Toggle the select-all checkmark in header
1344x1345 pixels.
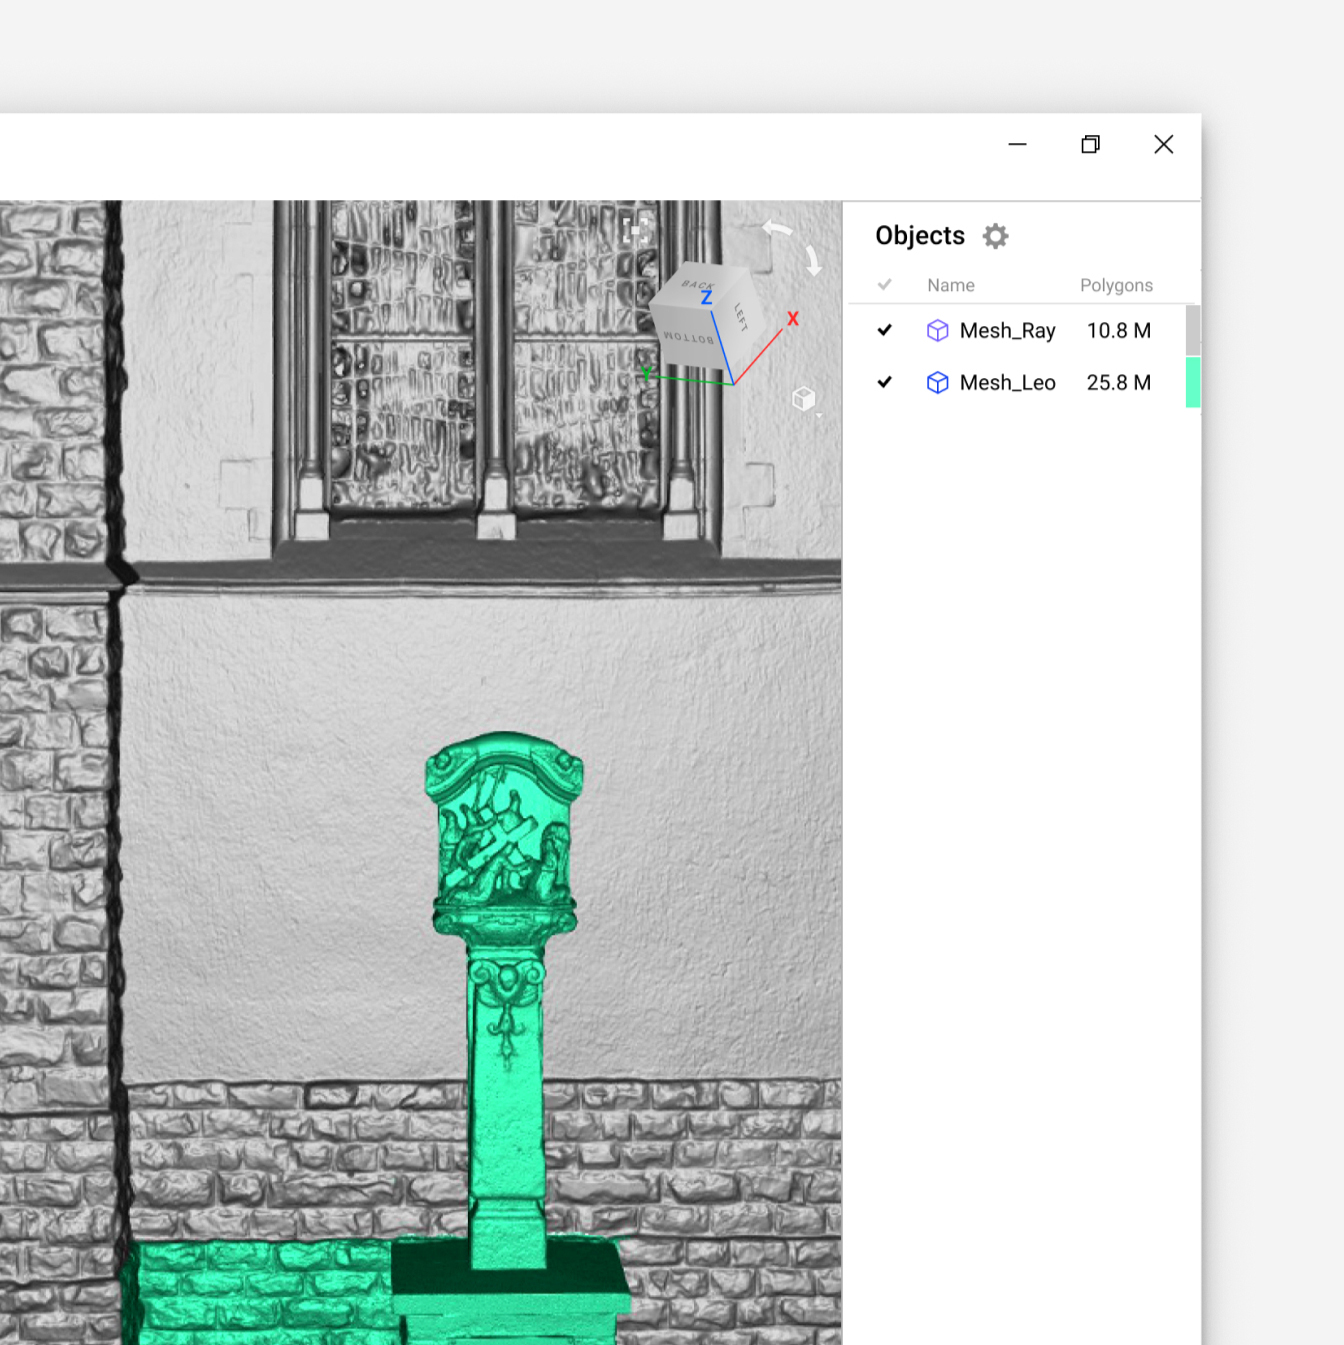click(x=884, y=285)
